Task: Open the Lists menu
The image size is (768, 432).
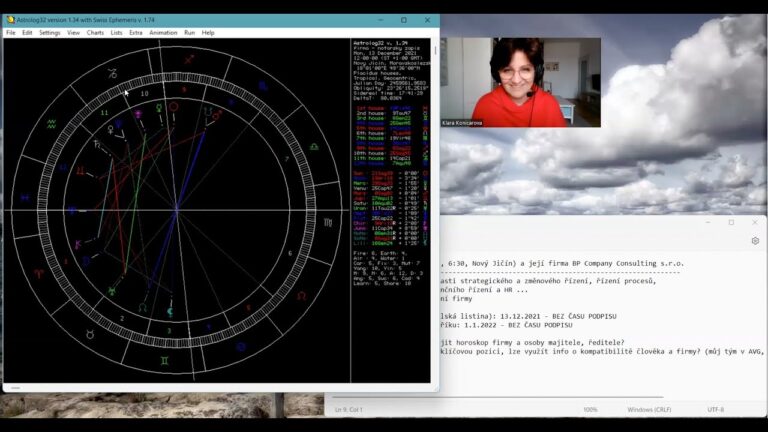Action: [x=117, y=33]
